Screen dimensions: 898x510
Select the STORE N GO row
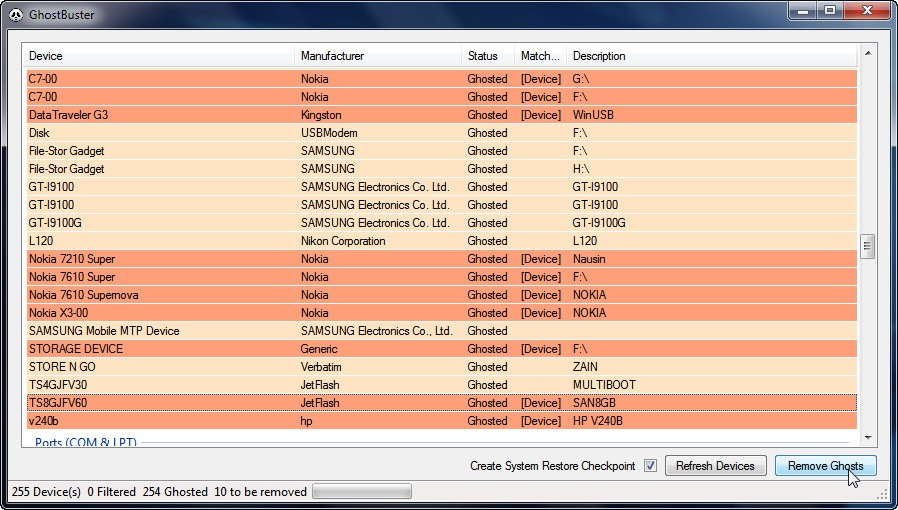click(442, 367)
